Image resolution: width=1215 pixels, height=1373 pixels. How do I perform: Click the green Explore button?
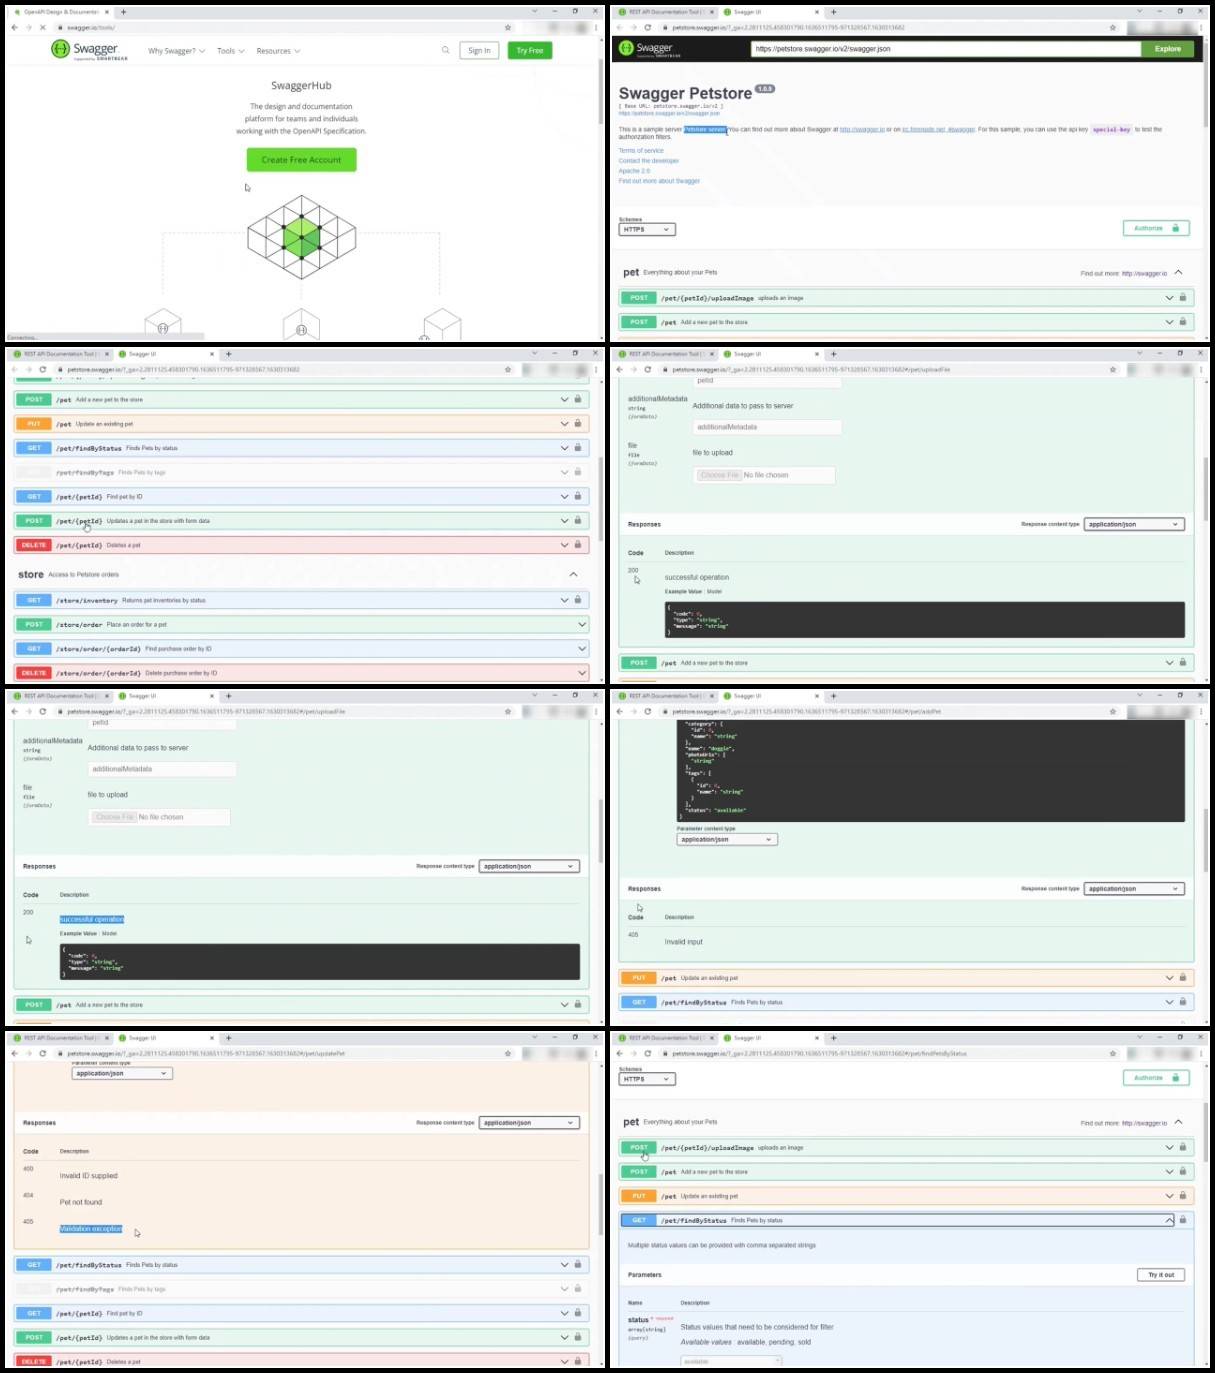[x=1167, y=48]
